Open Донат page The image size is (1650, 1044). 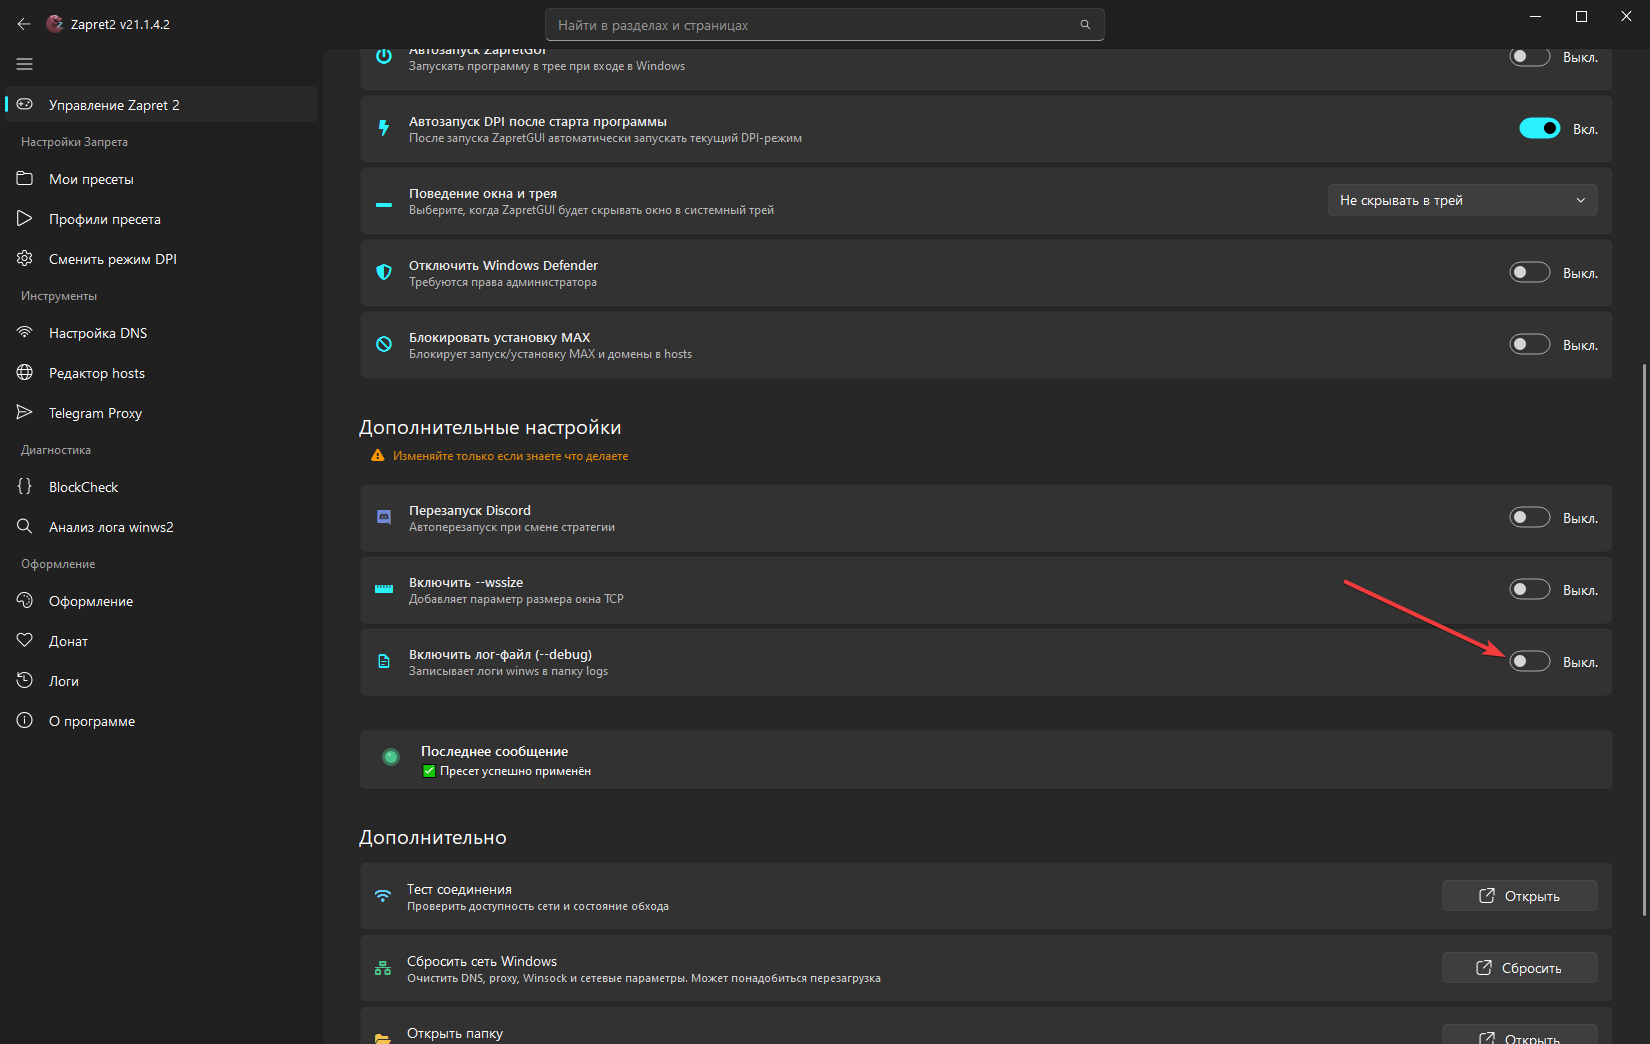[161, 640]
